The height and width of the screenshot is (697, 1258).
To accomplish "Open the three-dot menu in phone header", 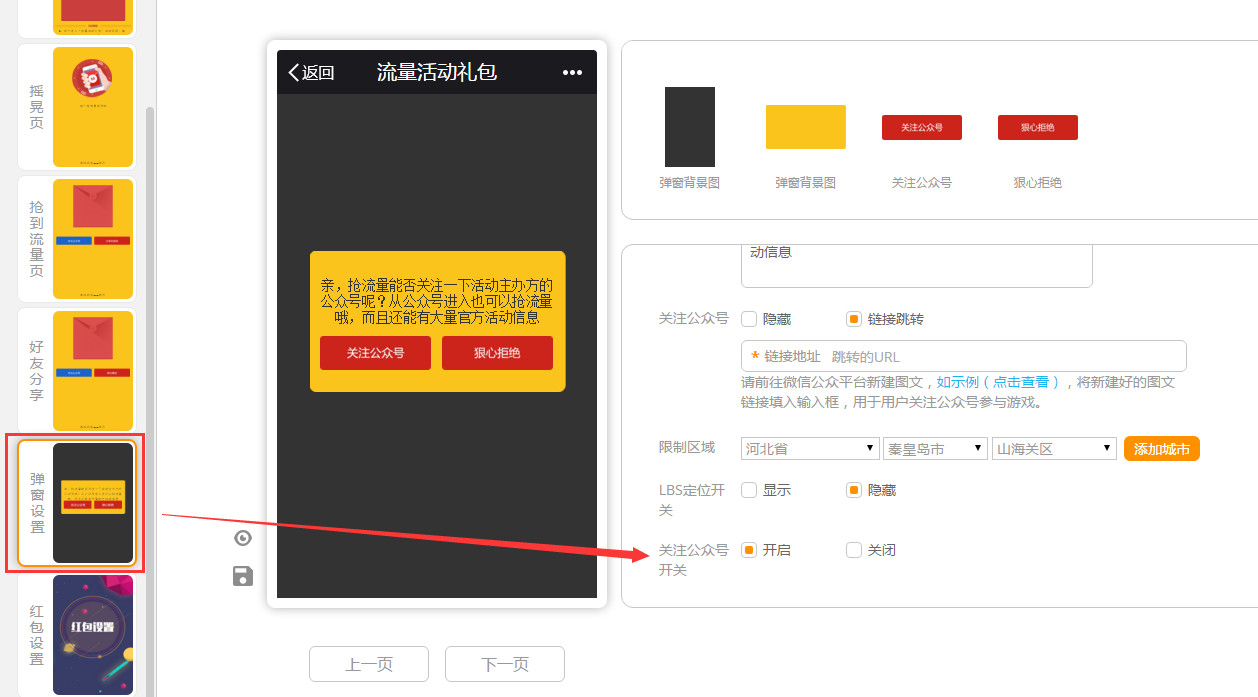I will click(x=572, y=72).
